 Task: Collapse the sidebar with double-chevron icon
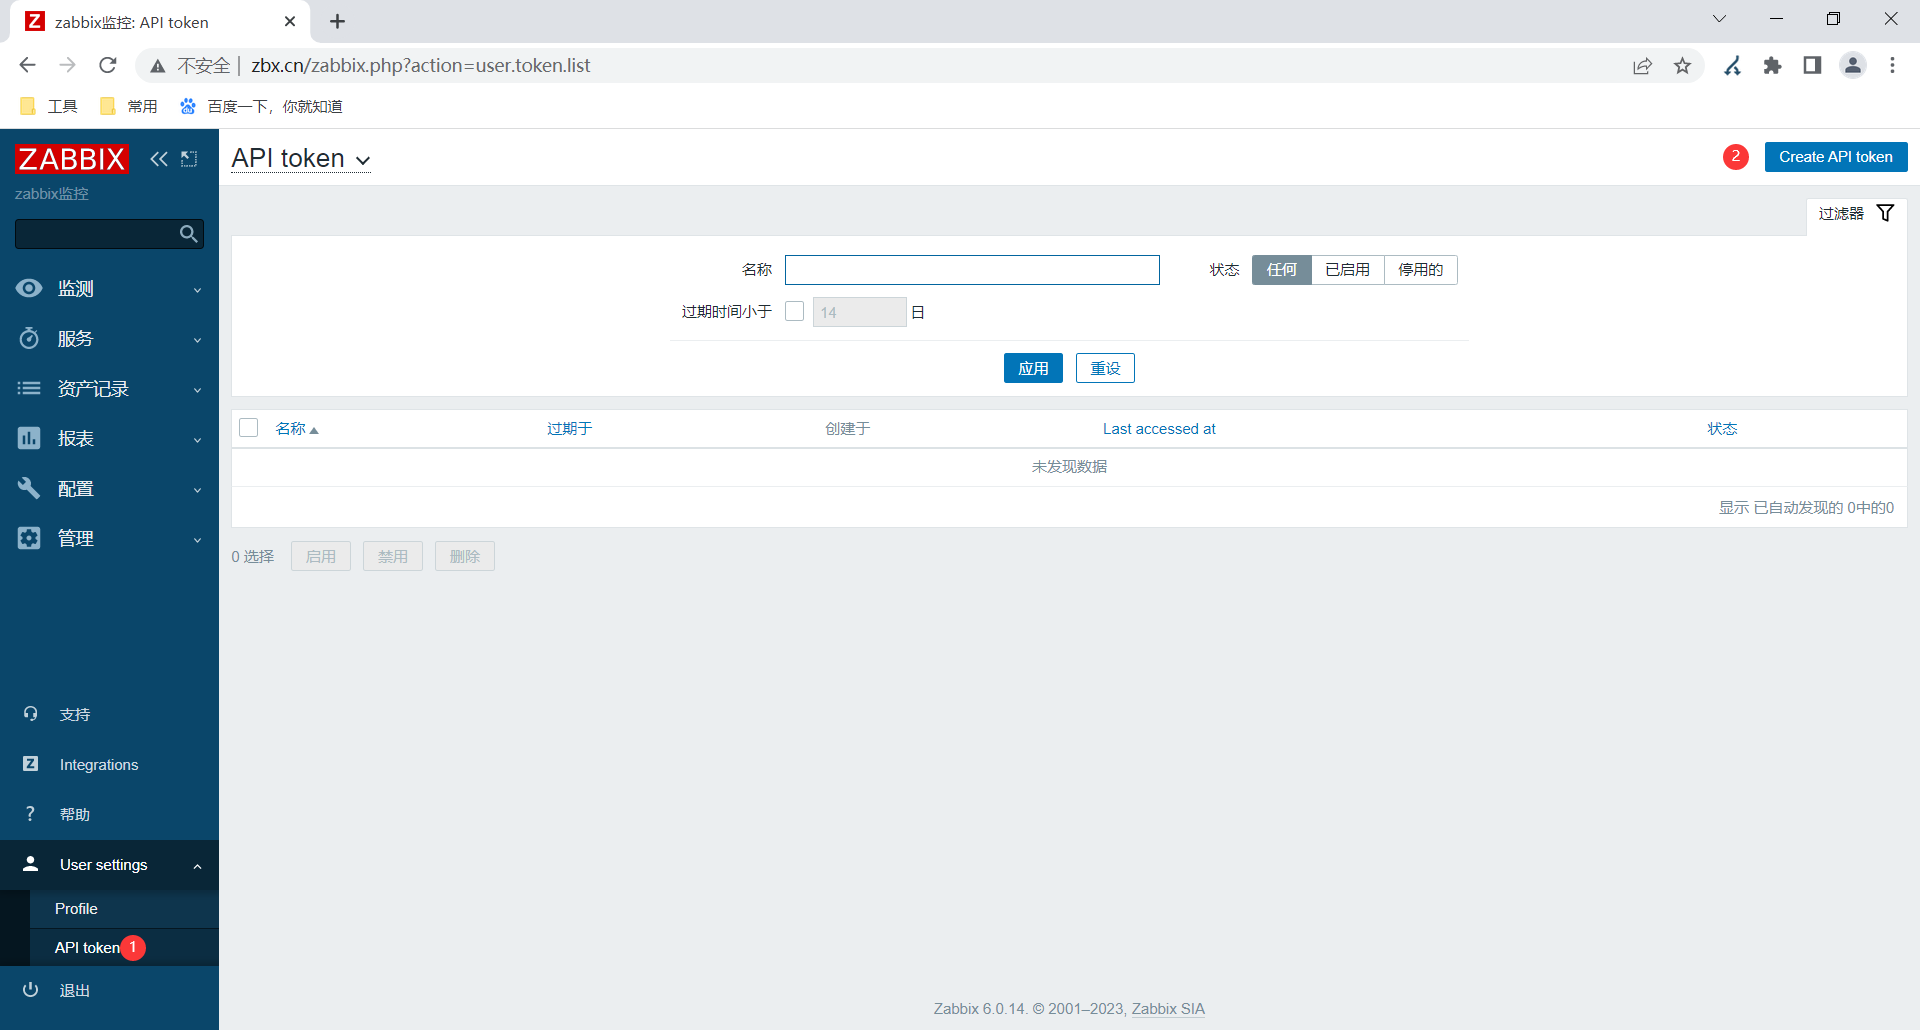click(x=159, y=159)
